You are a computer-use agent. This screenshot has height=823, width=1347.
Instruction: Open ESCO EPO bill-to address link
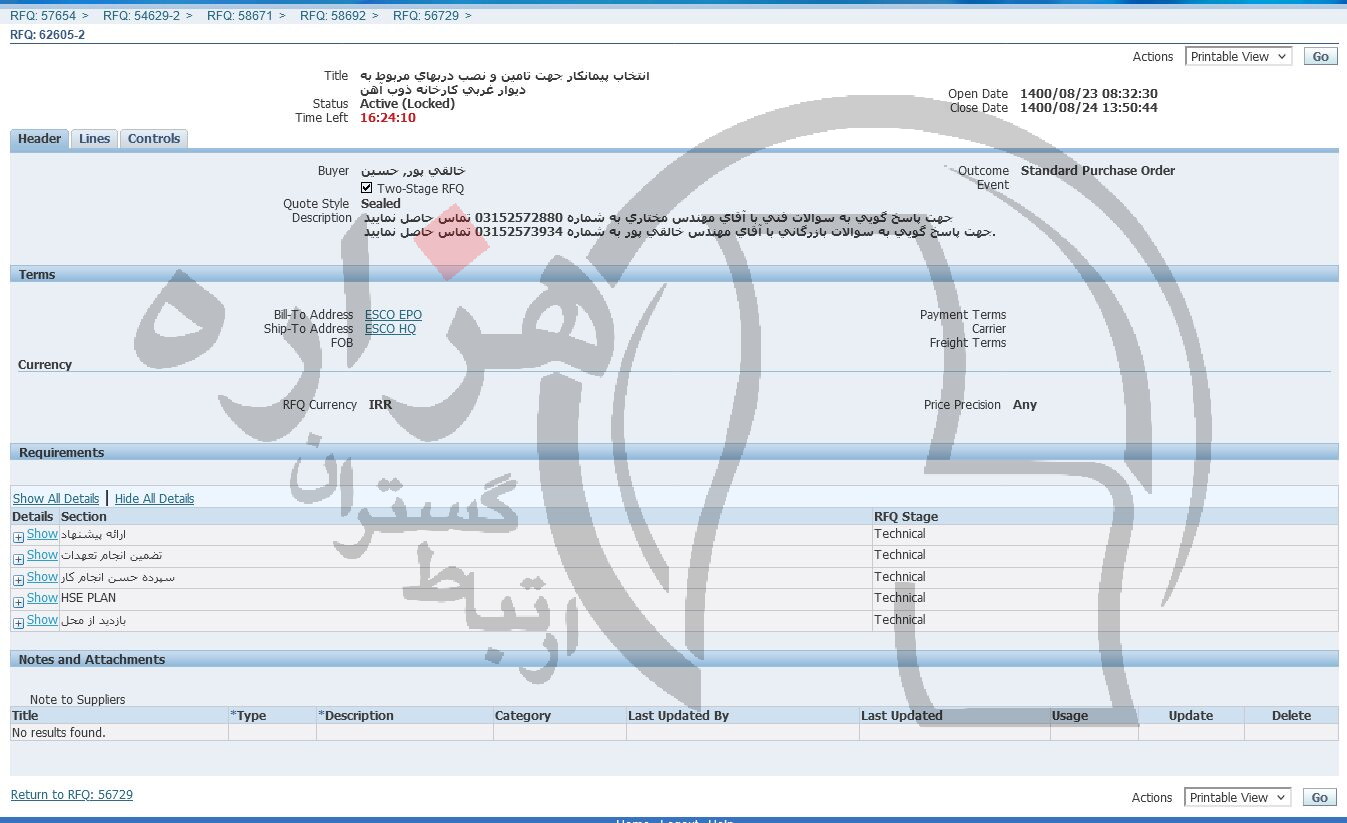point(393,315)
